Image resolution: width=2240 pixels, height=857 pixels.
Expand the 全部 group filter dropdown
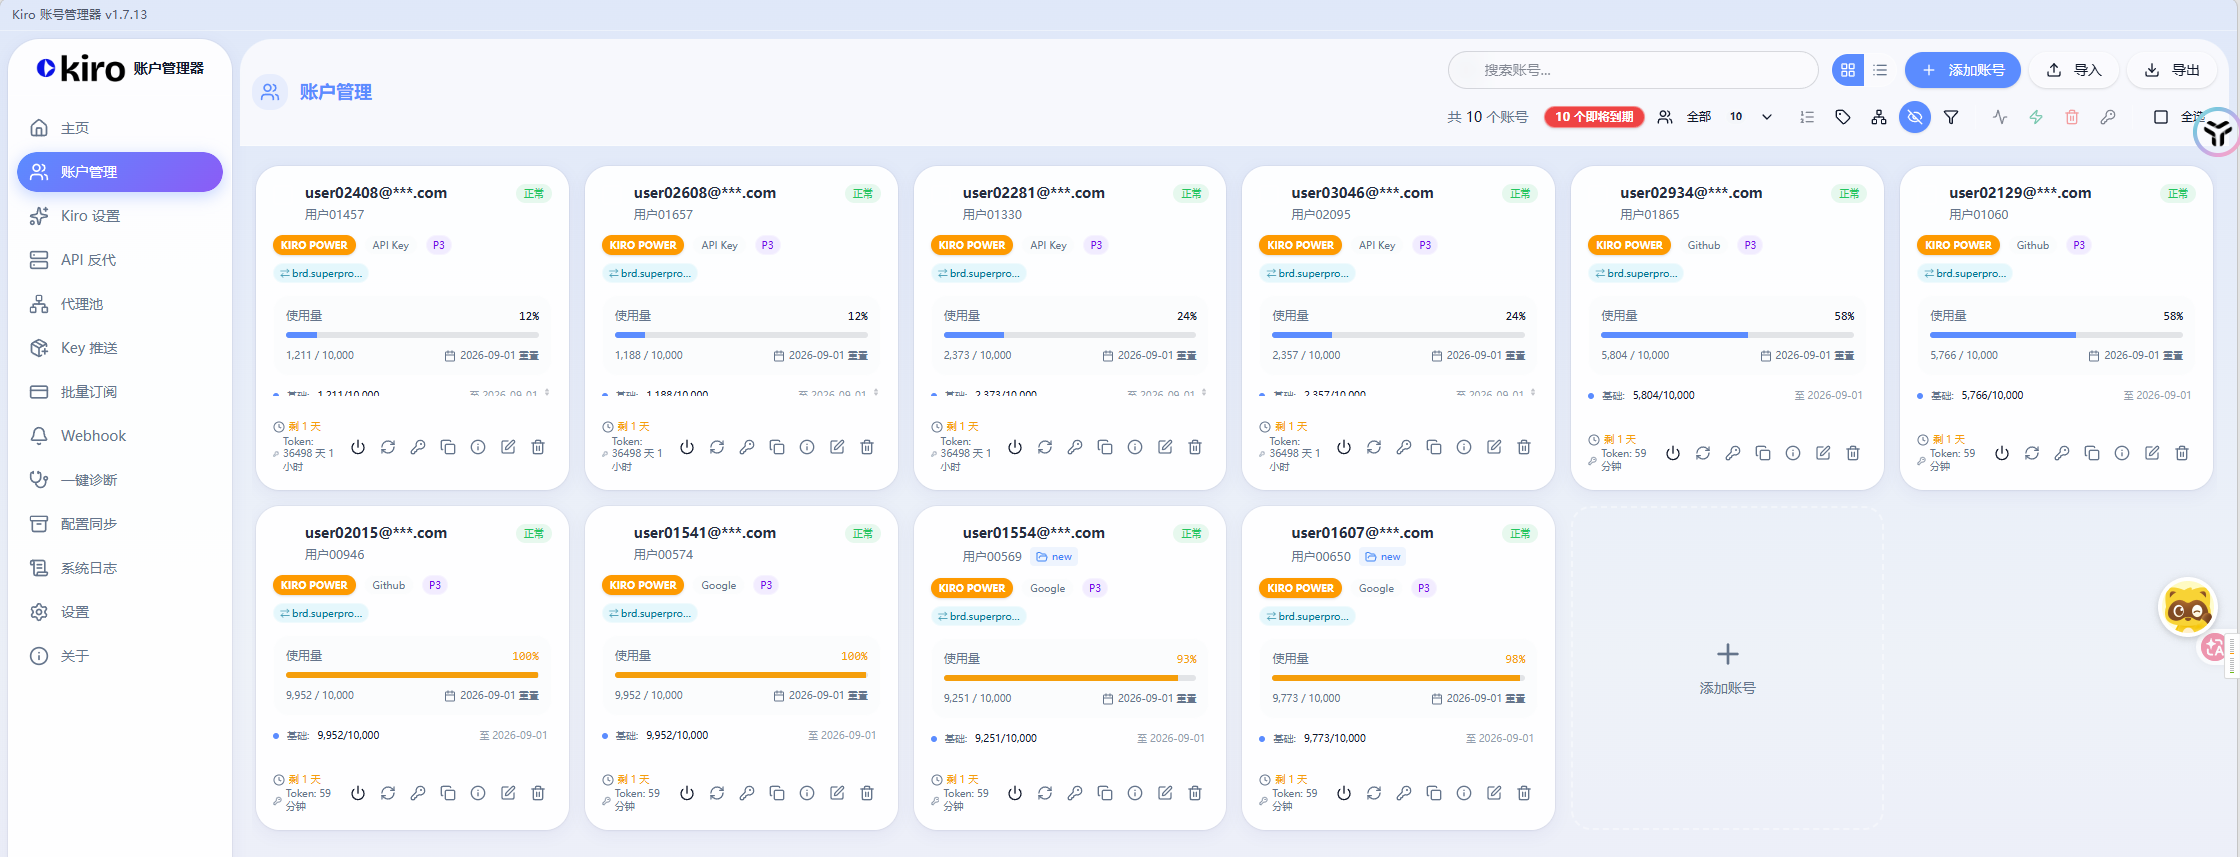1715,117
